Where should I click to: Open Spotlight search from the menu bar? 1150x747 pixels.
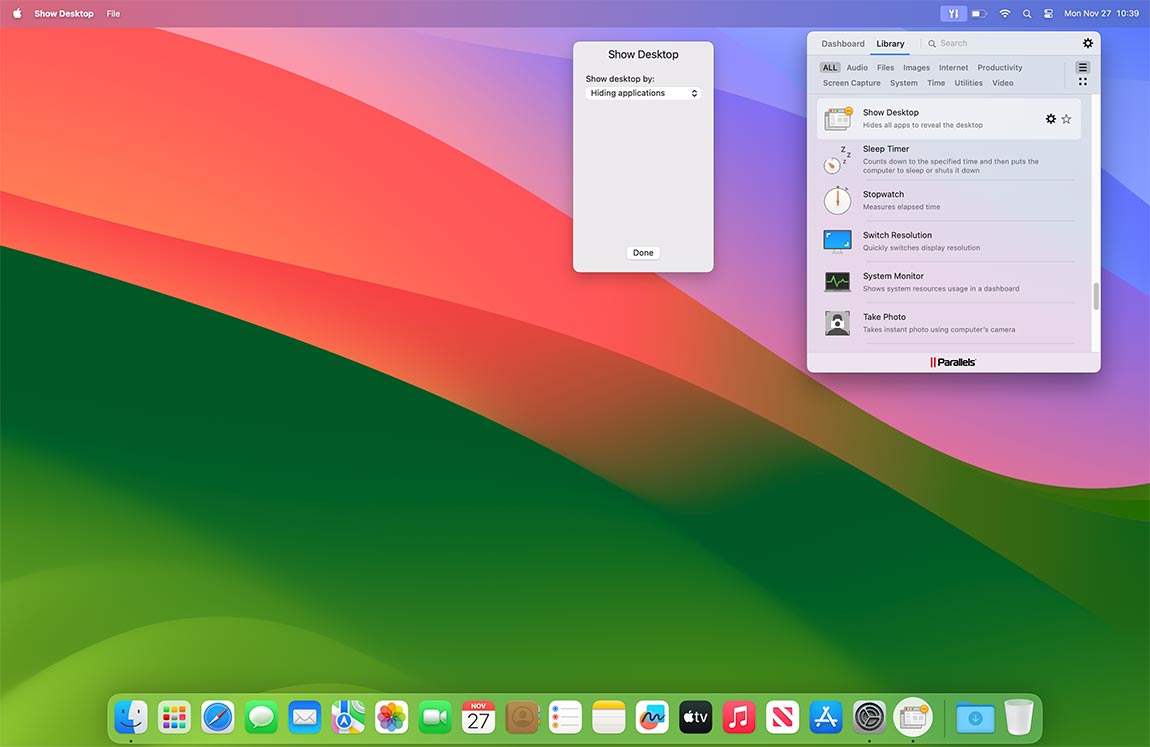(x=1026, y=13)
